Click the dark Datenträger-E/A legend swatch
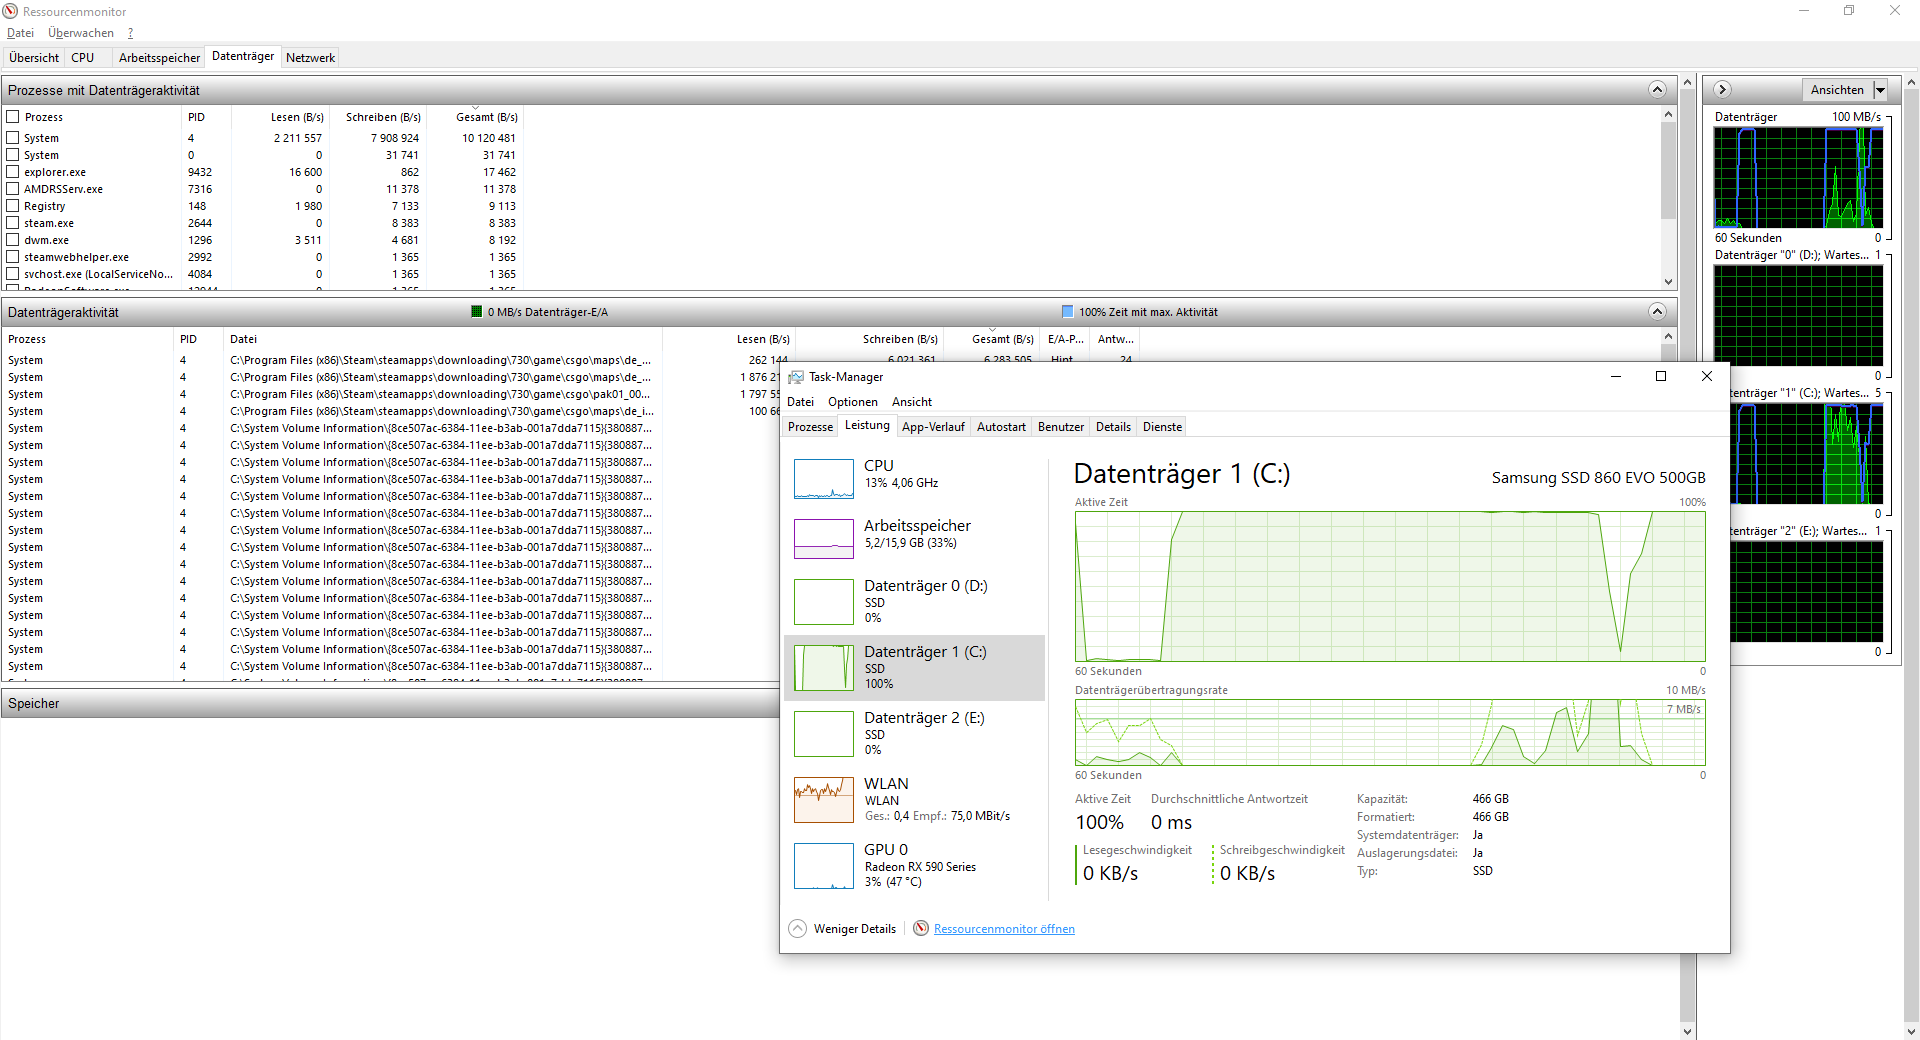This screenshot has width=1920, height=1040. (476, 312)
